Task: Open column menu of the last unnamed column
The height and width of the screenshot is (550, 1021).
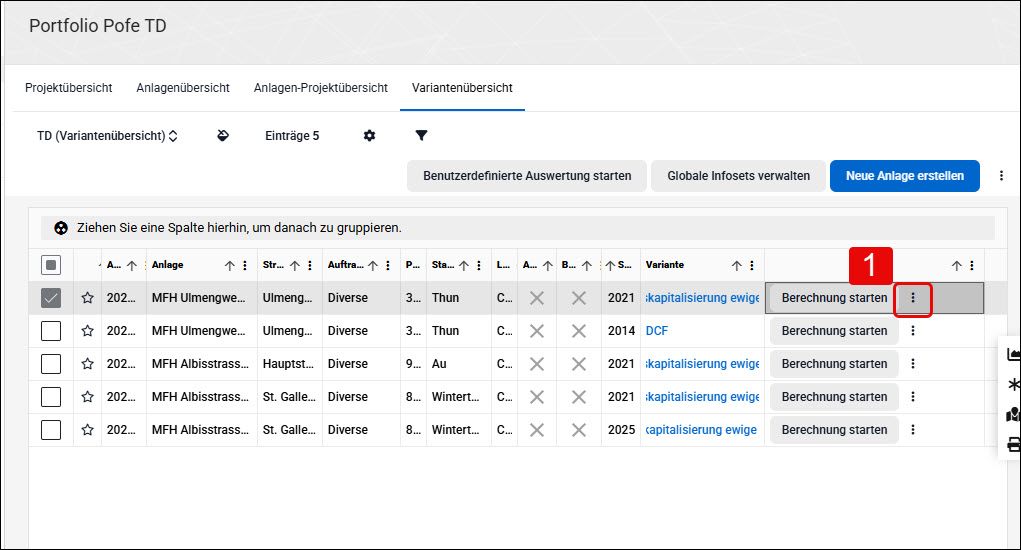Action: coord(972,266)
